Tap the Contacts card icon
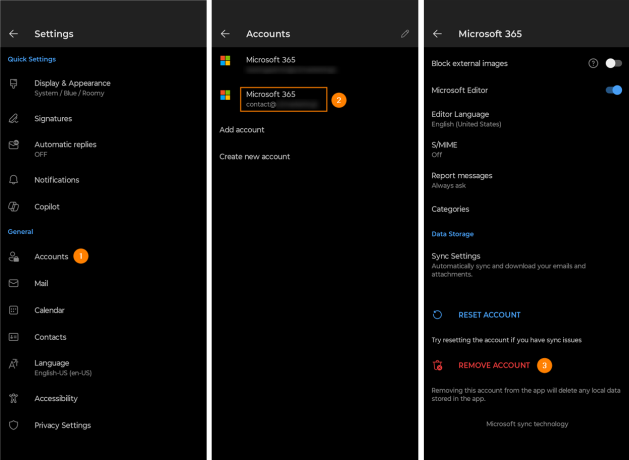The image size is (629, 460). pyautogui.click(x=14, y=337)
